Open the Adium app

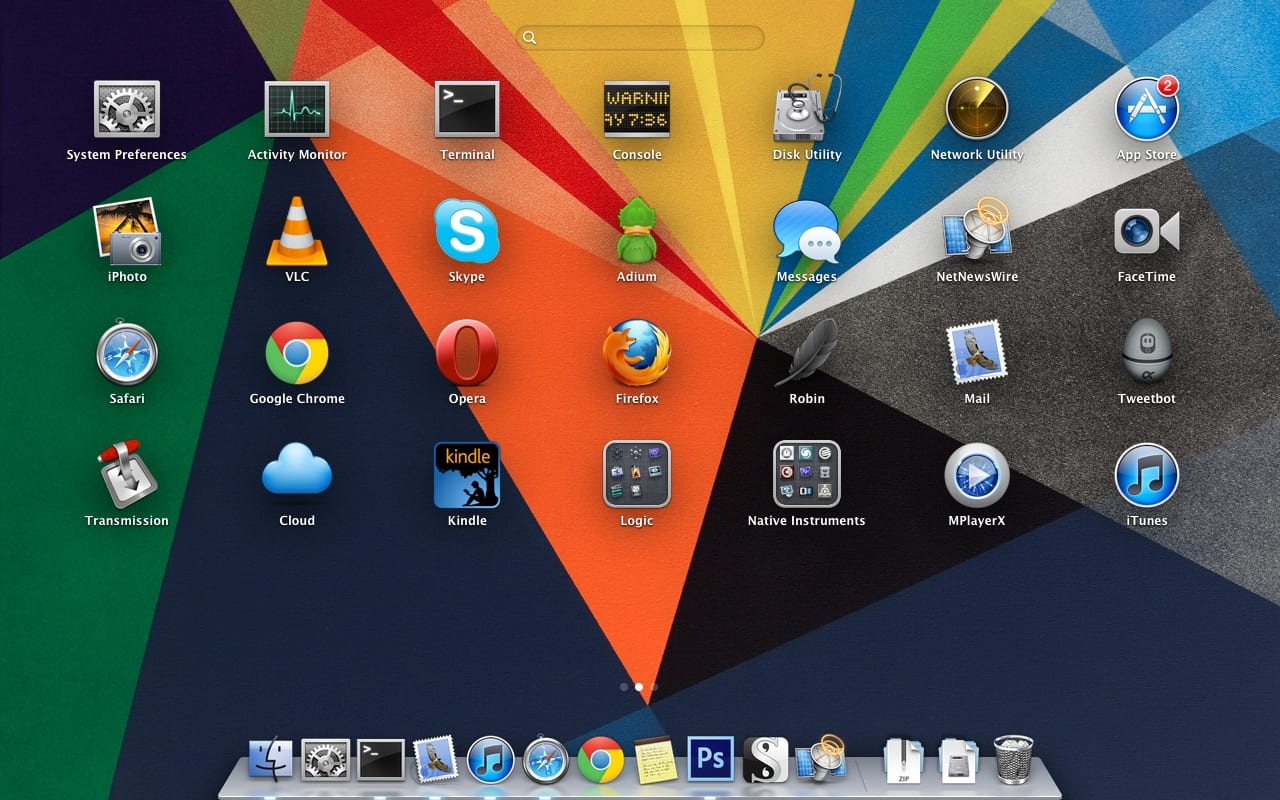(x=637, y=231)
